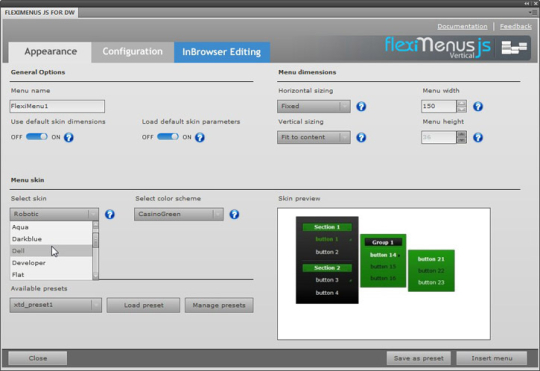Increase Menu height with up arrow
This screenshot has height=371, width=540.
click(461, 134)
